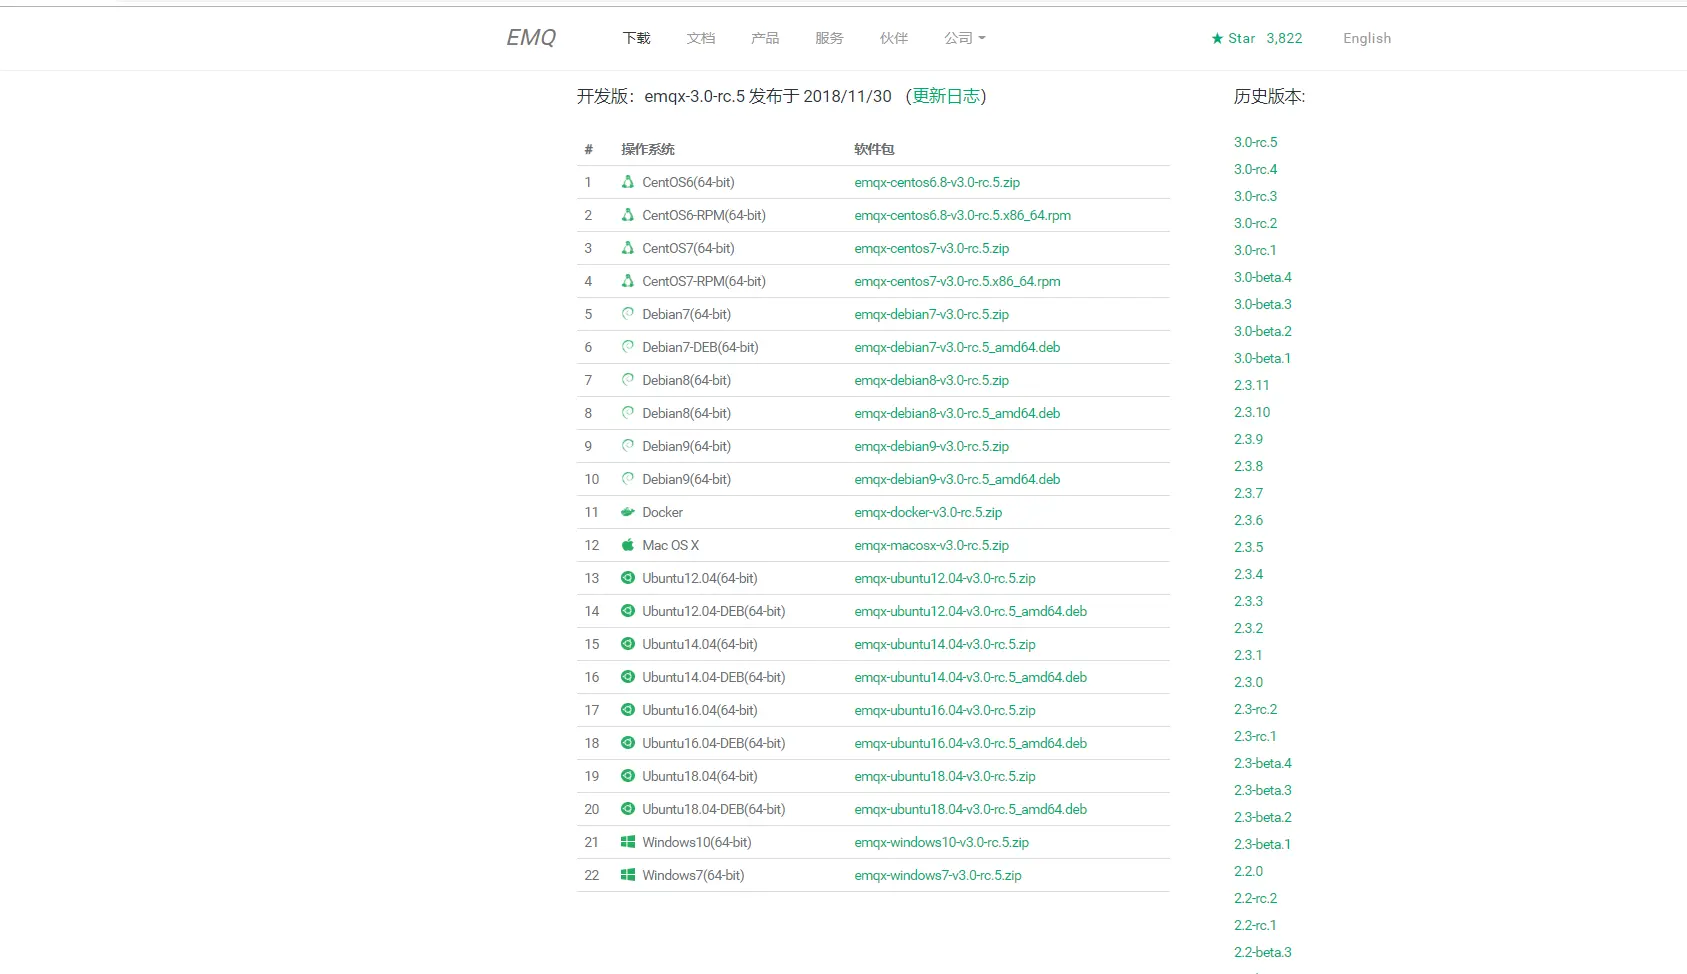The height and width of the screenshot is (974, 1687).
Task: Open history version 3.0-rc.4
Action: tap(1256, 169)
